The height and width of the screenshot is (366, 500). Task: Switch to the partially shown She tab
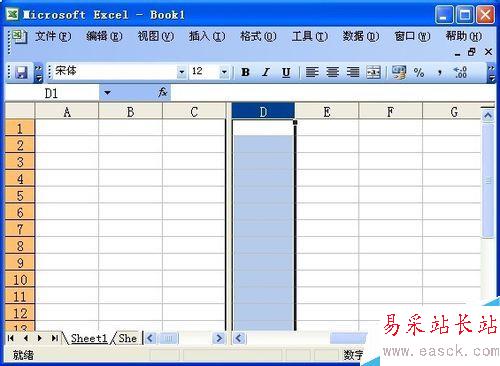pyautogui.click(x=128, y=338)
